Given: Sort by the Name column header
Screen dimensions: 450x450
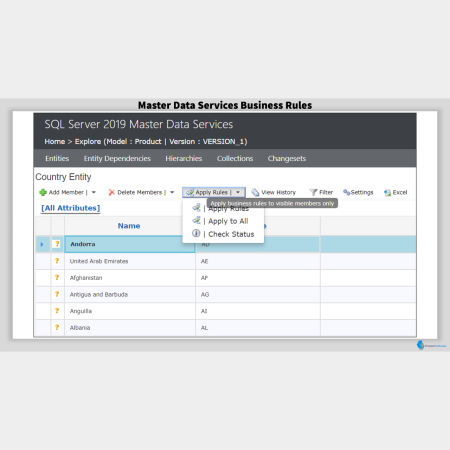Looking at the screenshot, I should pos(129,226).
